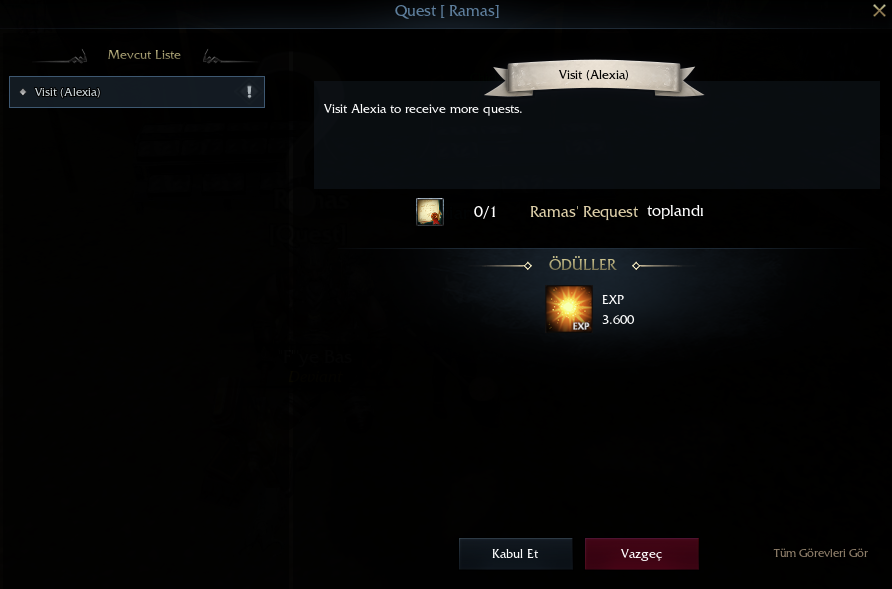This screenshot has width=892, height=589.
Task: Click the Visit (Alexia) banner title
Action: click(x=593, y=75)
